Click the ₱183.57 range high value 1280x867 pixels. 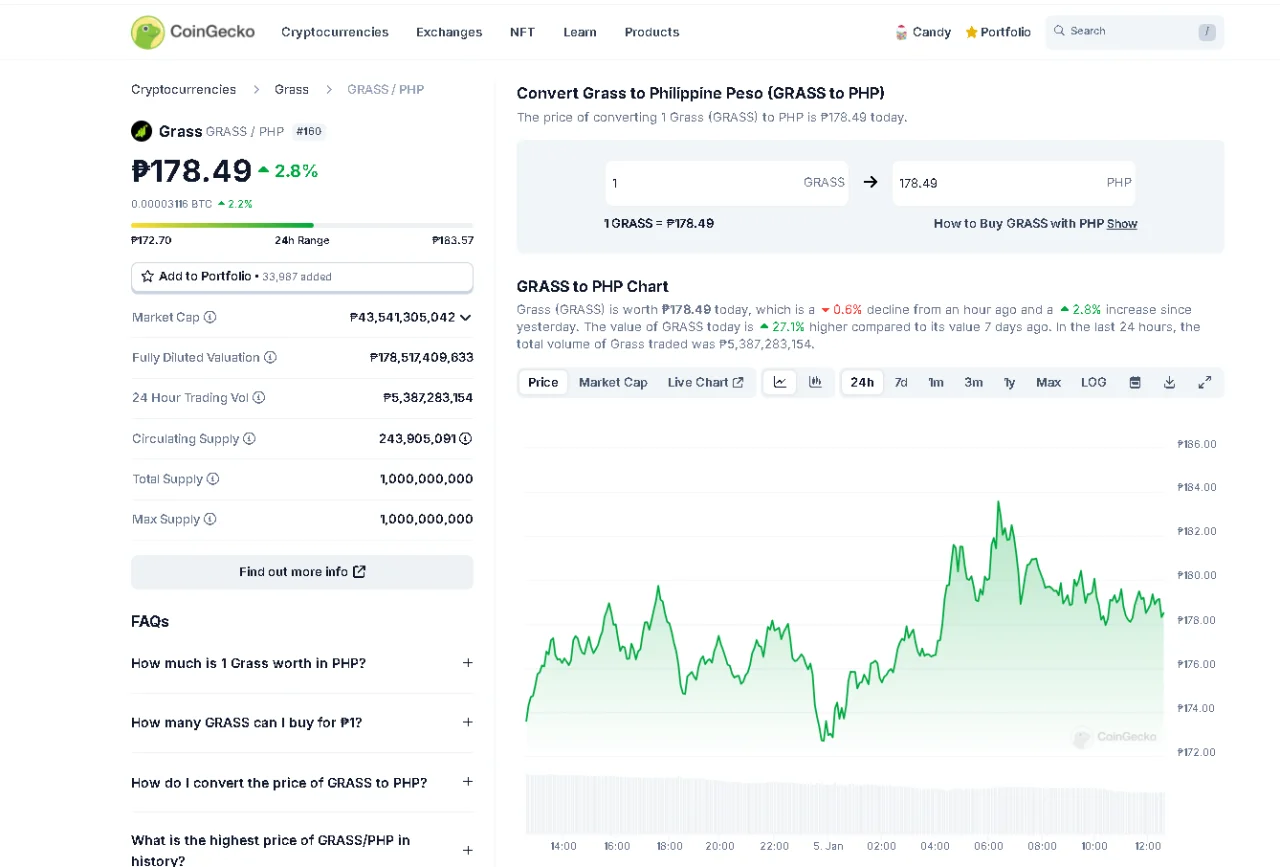(x=453, y=241)
